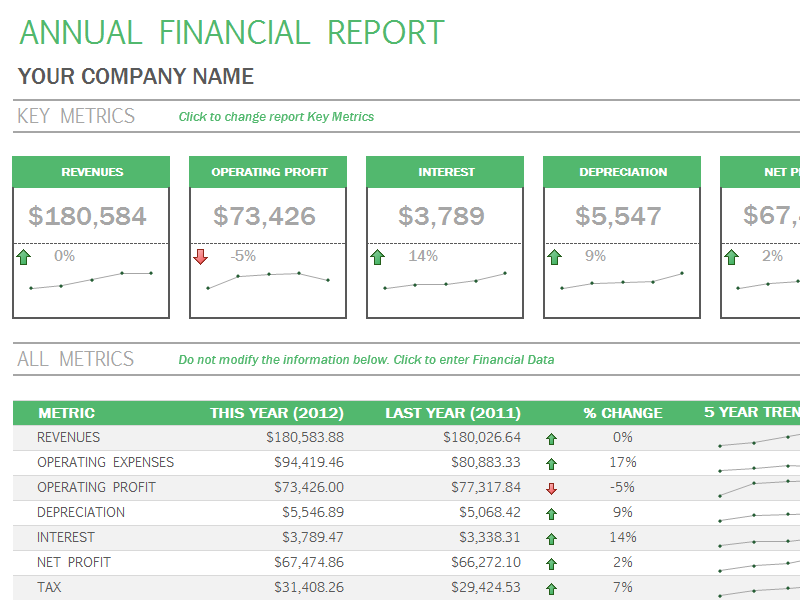
Task: Click the 'Click to change report Key Metrics' link
Action: pos(276,117)
